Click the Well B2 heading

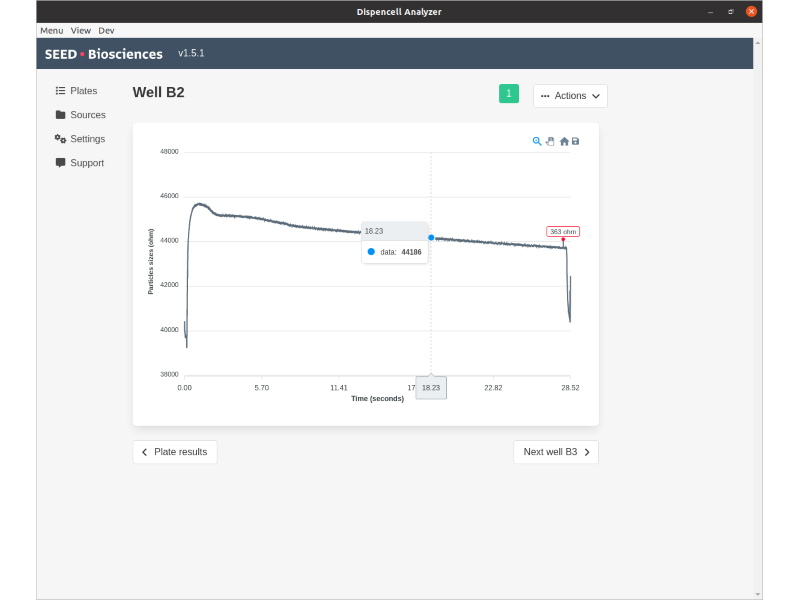click(x=159, y=92)
